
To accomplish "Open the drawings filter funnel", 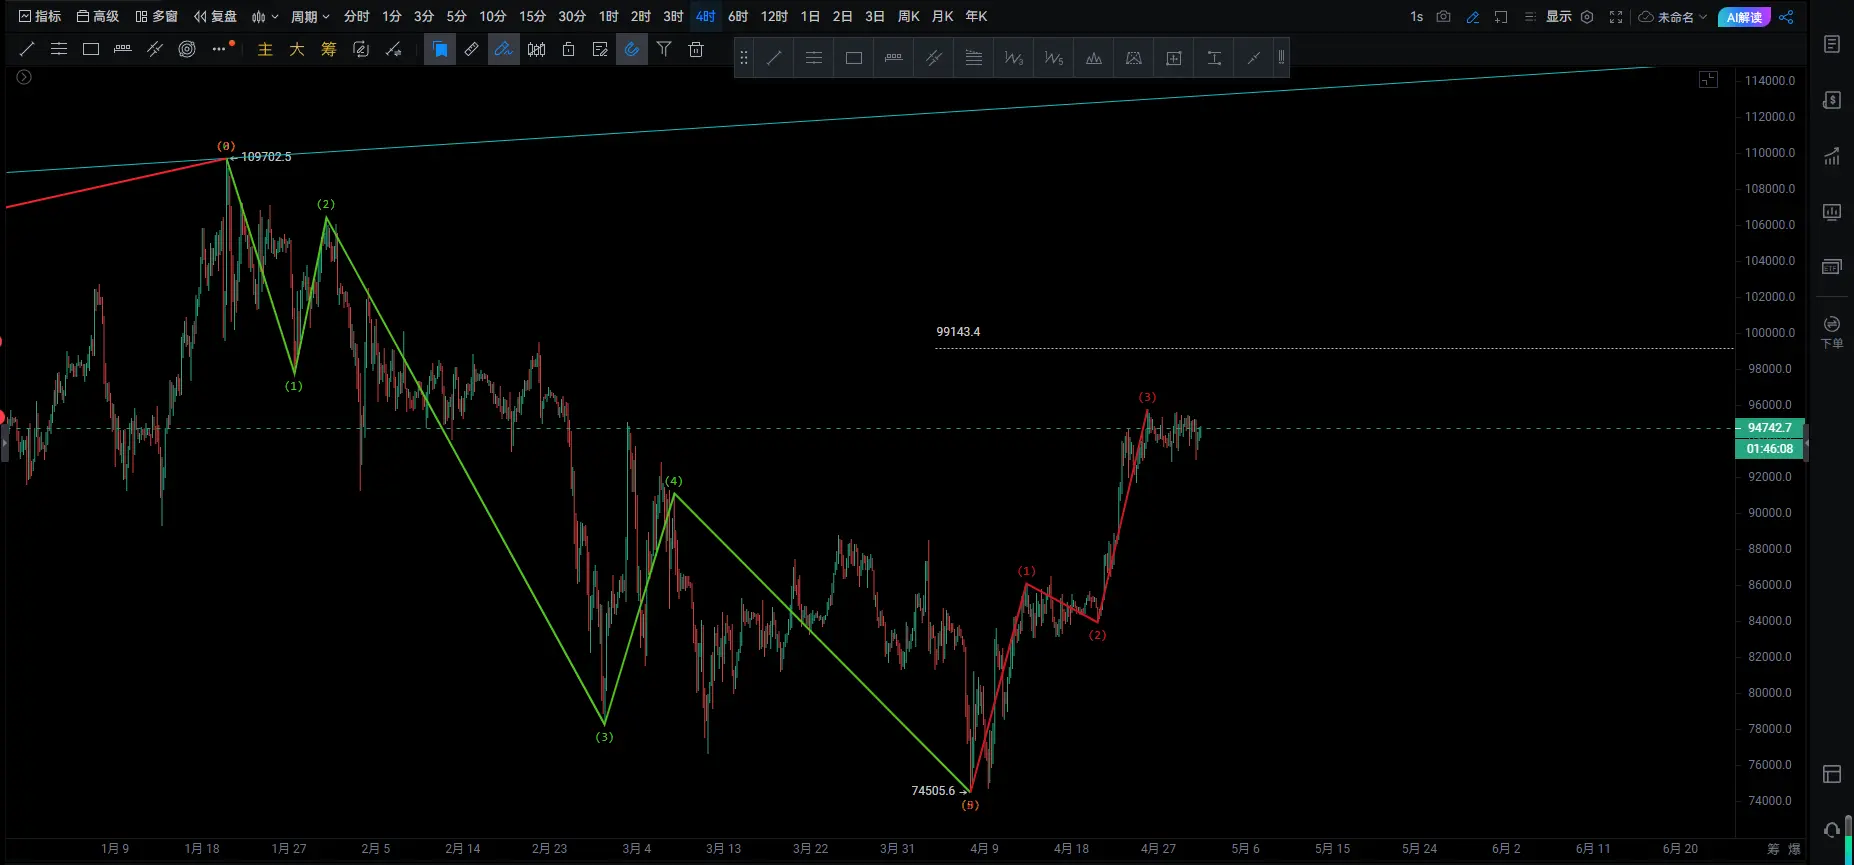I will (x=664, y=49).
